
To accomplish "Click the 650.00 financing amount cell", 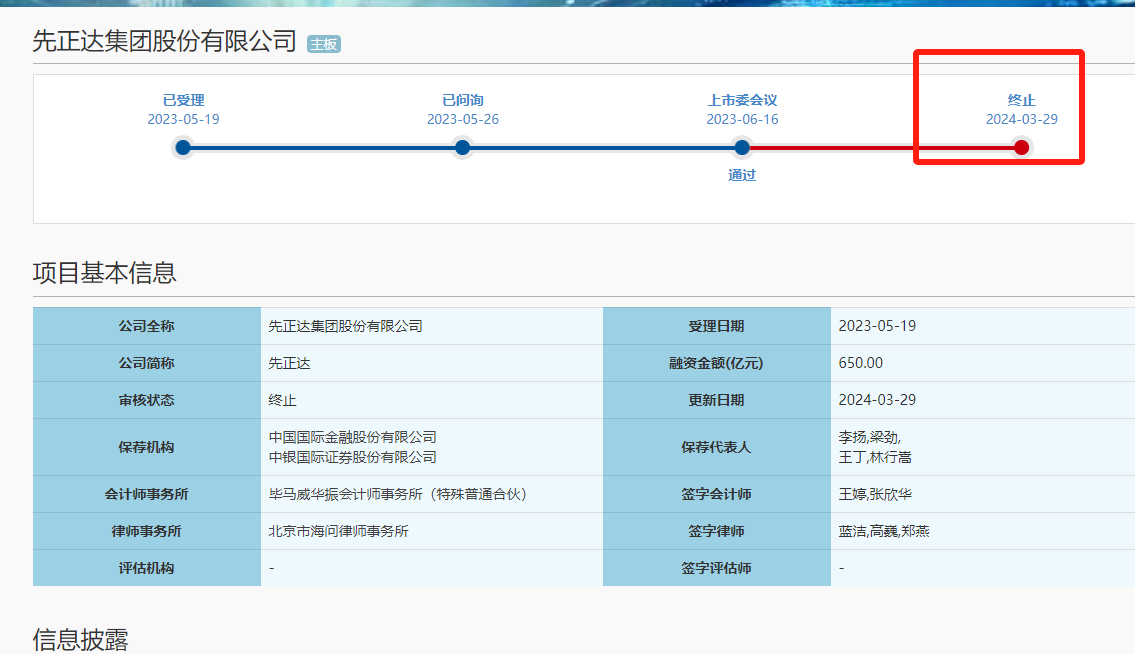I will [x=861, y=363].
